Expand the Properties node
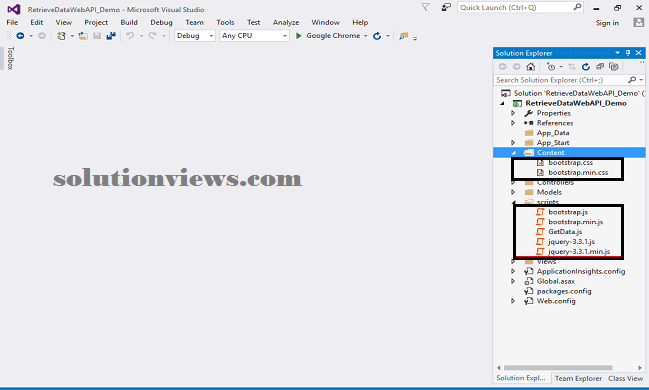 pos(513,113)
